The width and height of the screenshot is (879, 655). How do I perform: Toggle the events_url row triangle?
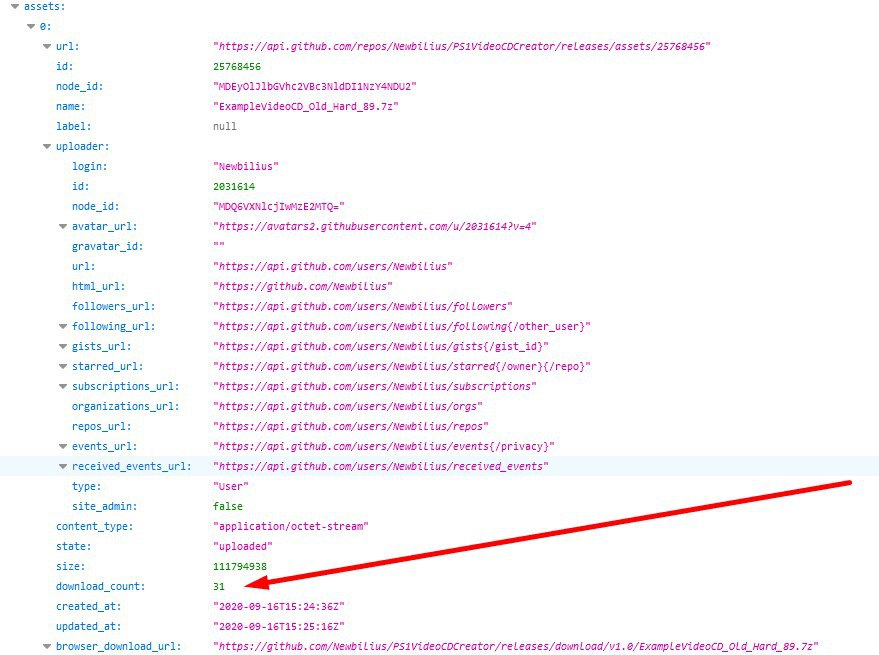(x=63, y=446)
